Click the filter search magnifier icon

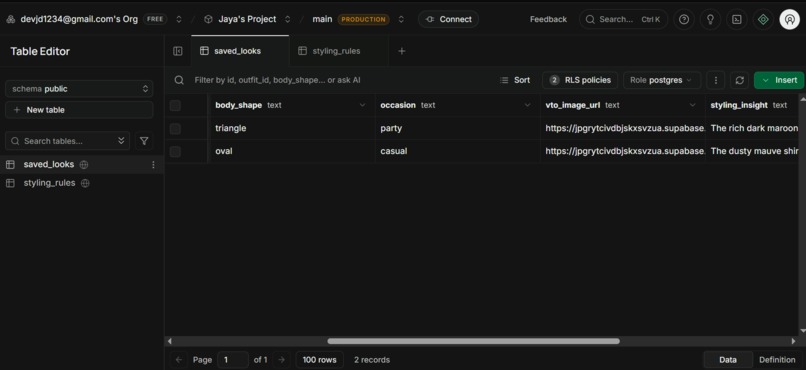179,80
